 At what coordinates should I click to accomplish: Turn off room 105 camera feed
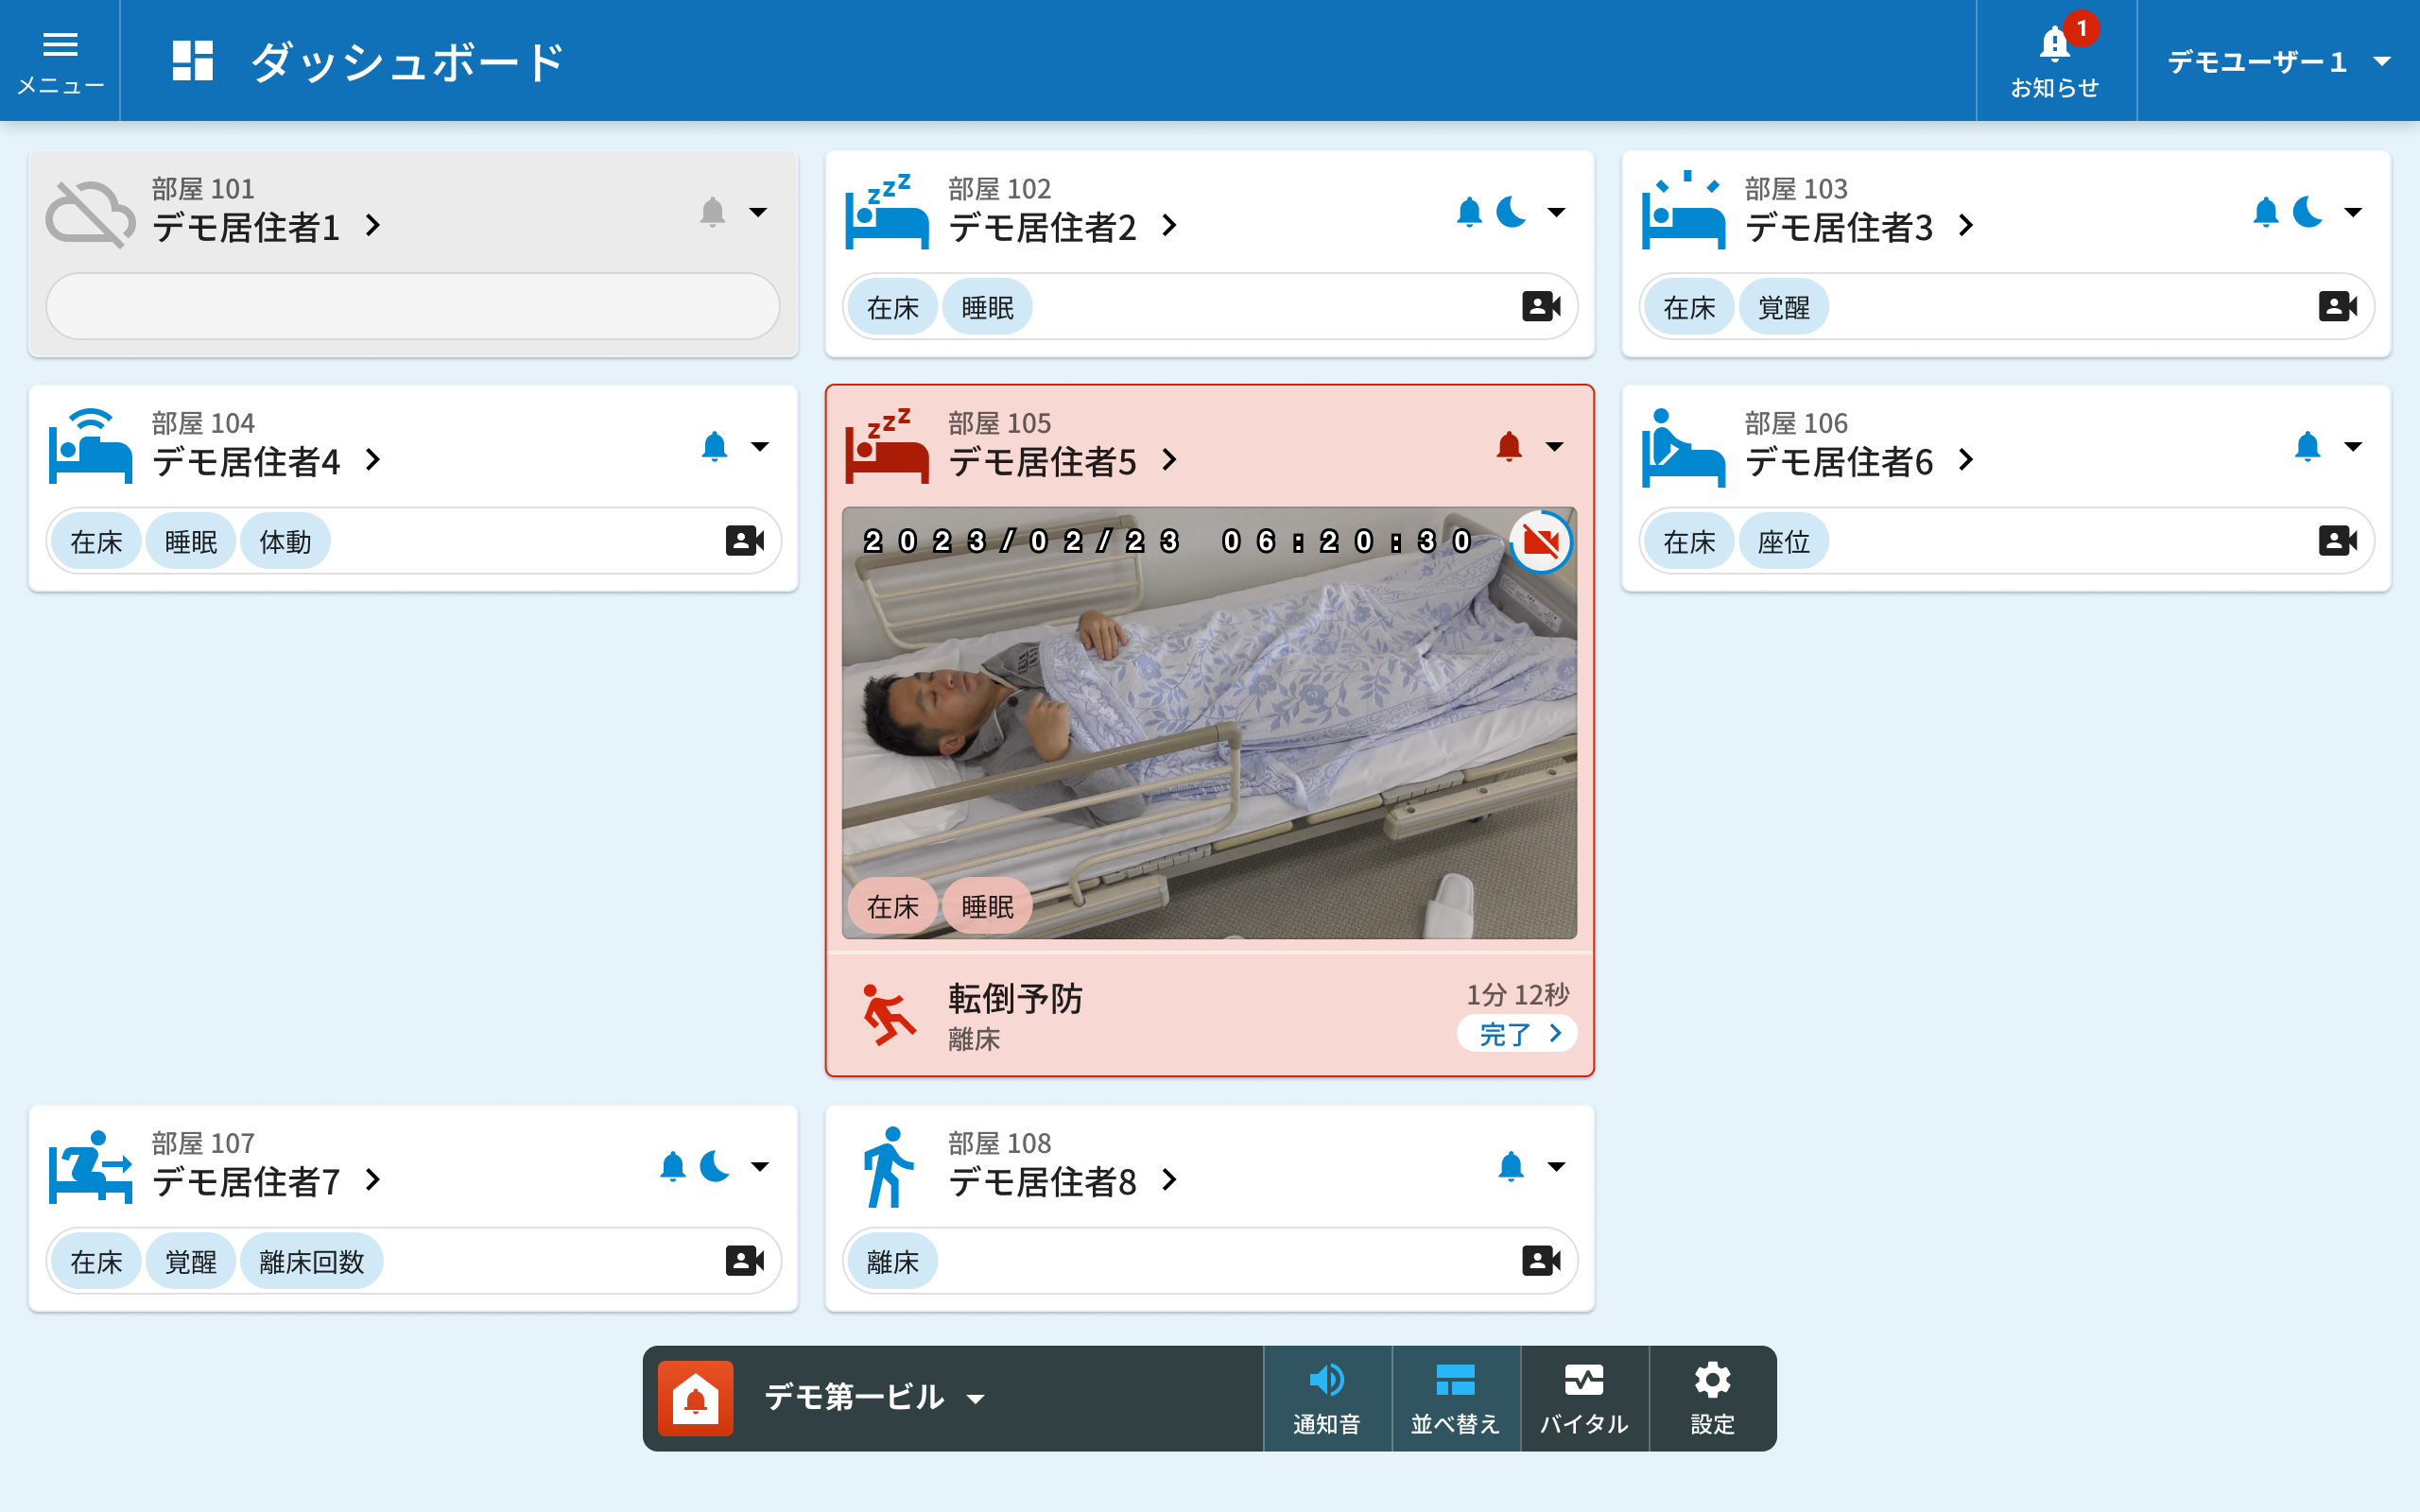coord(1540,542)
